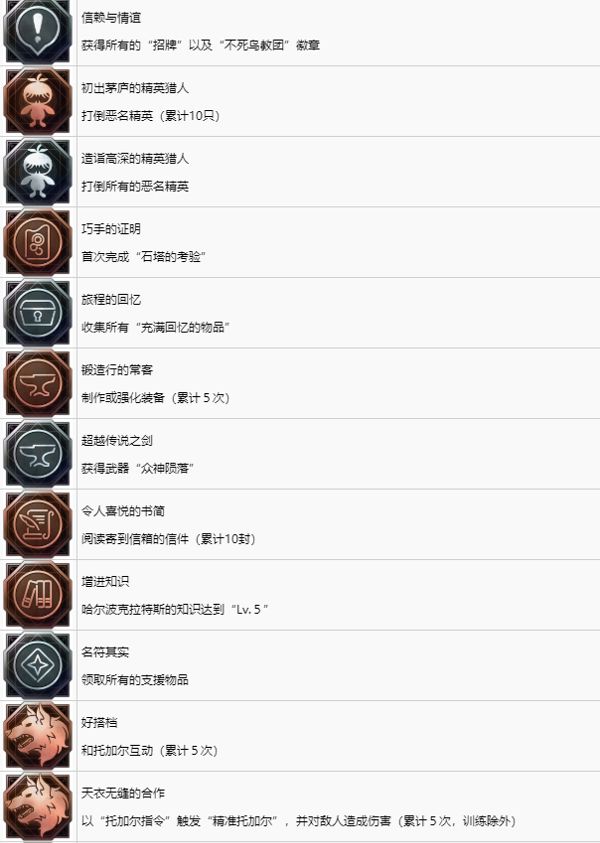Select the bronze tomato creature trophy icon
600x843 pixels.
click(x=38, y=101)
